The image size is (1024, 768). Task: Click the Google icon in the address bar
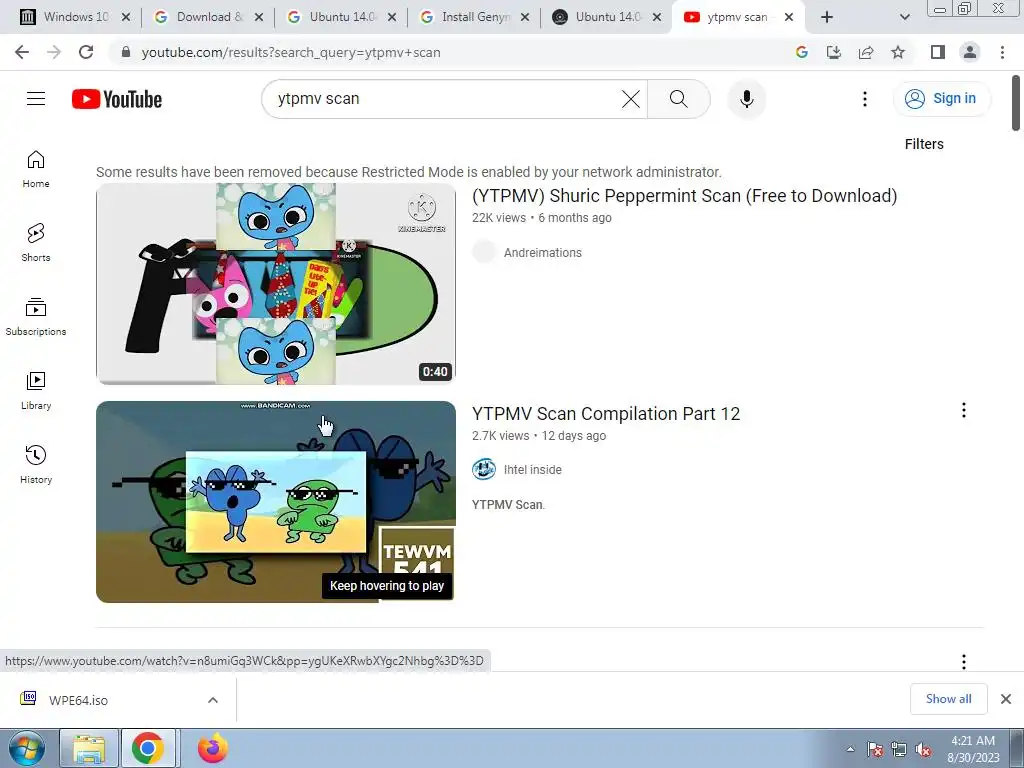click(x=802, y=52)
